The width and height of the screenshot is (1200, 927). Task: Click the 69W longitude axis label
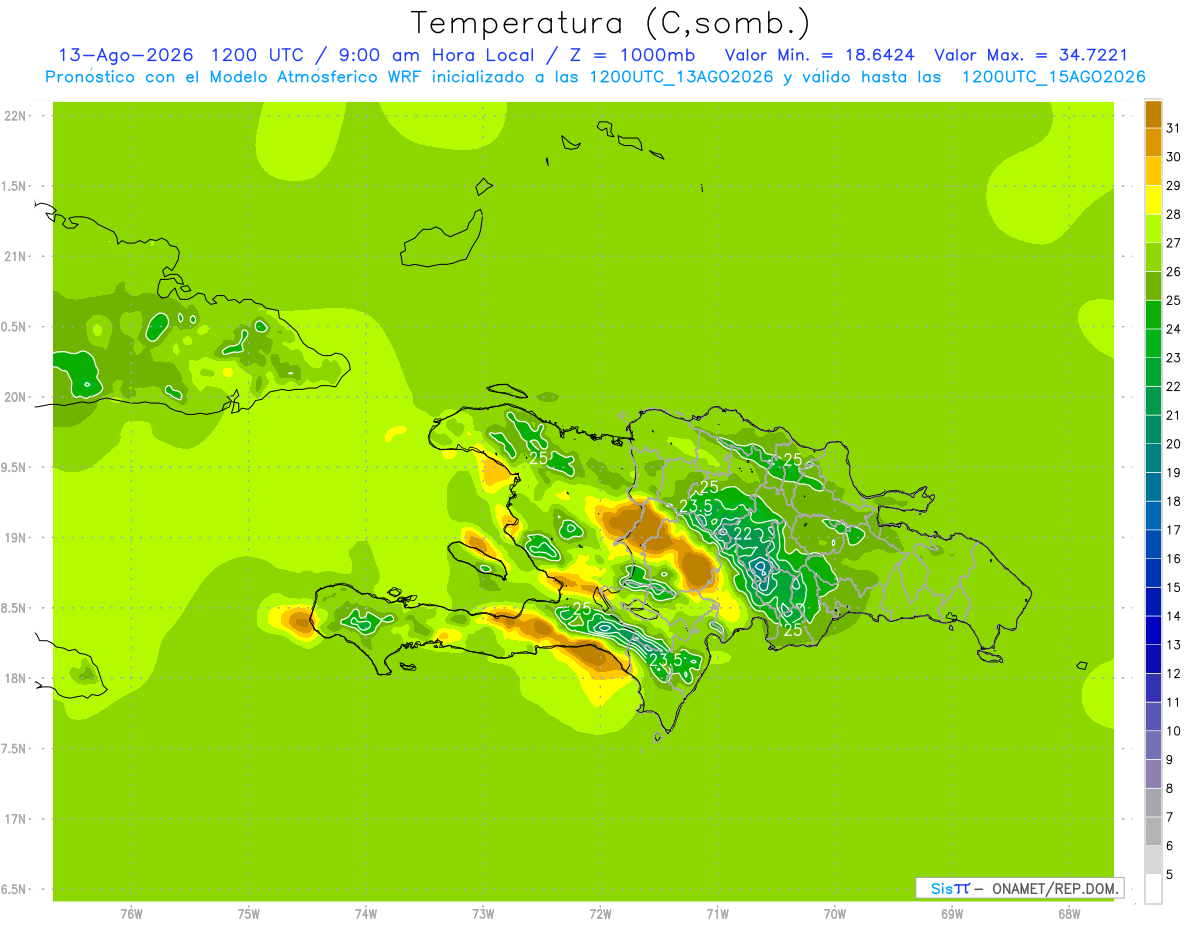pos(952,914)
